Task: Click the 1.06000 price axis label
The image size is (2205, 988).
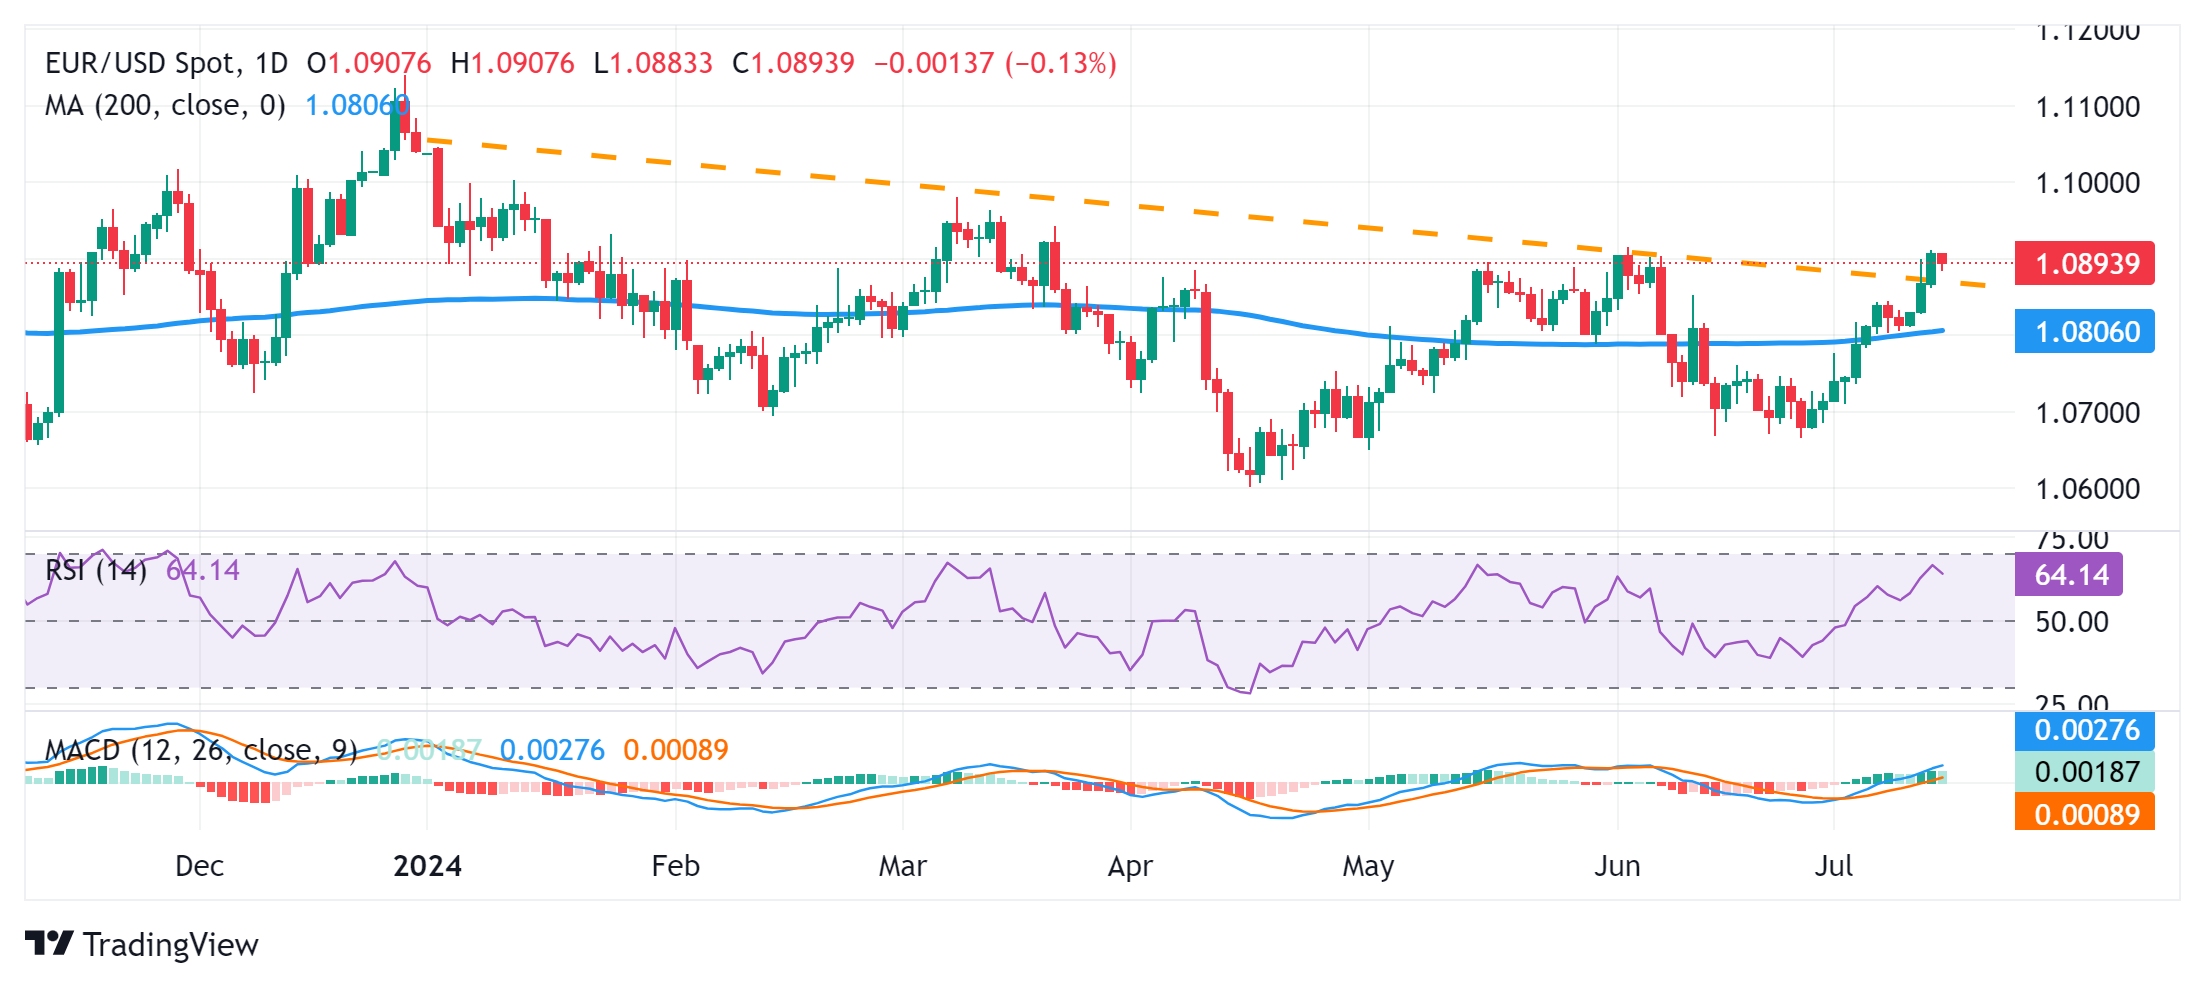Action: pyautogui.click(x=2087, y=489)
